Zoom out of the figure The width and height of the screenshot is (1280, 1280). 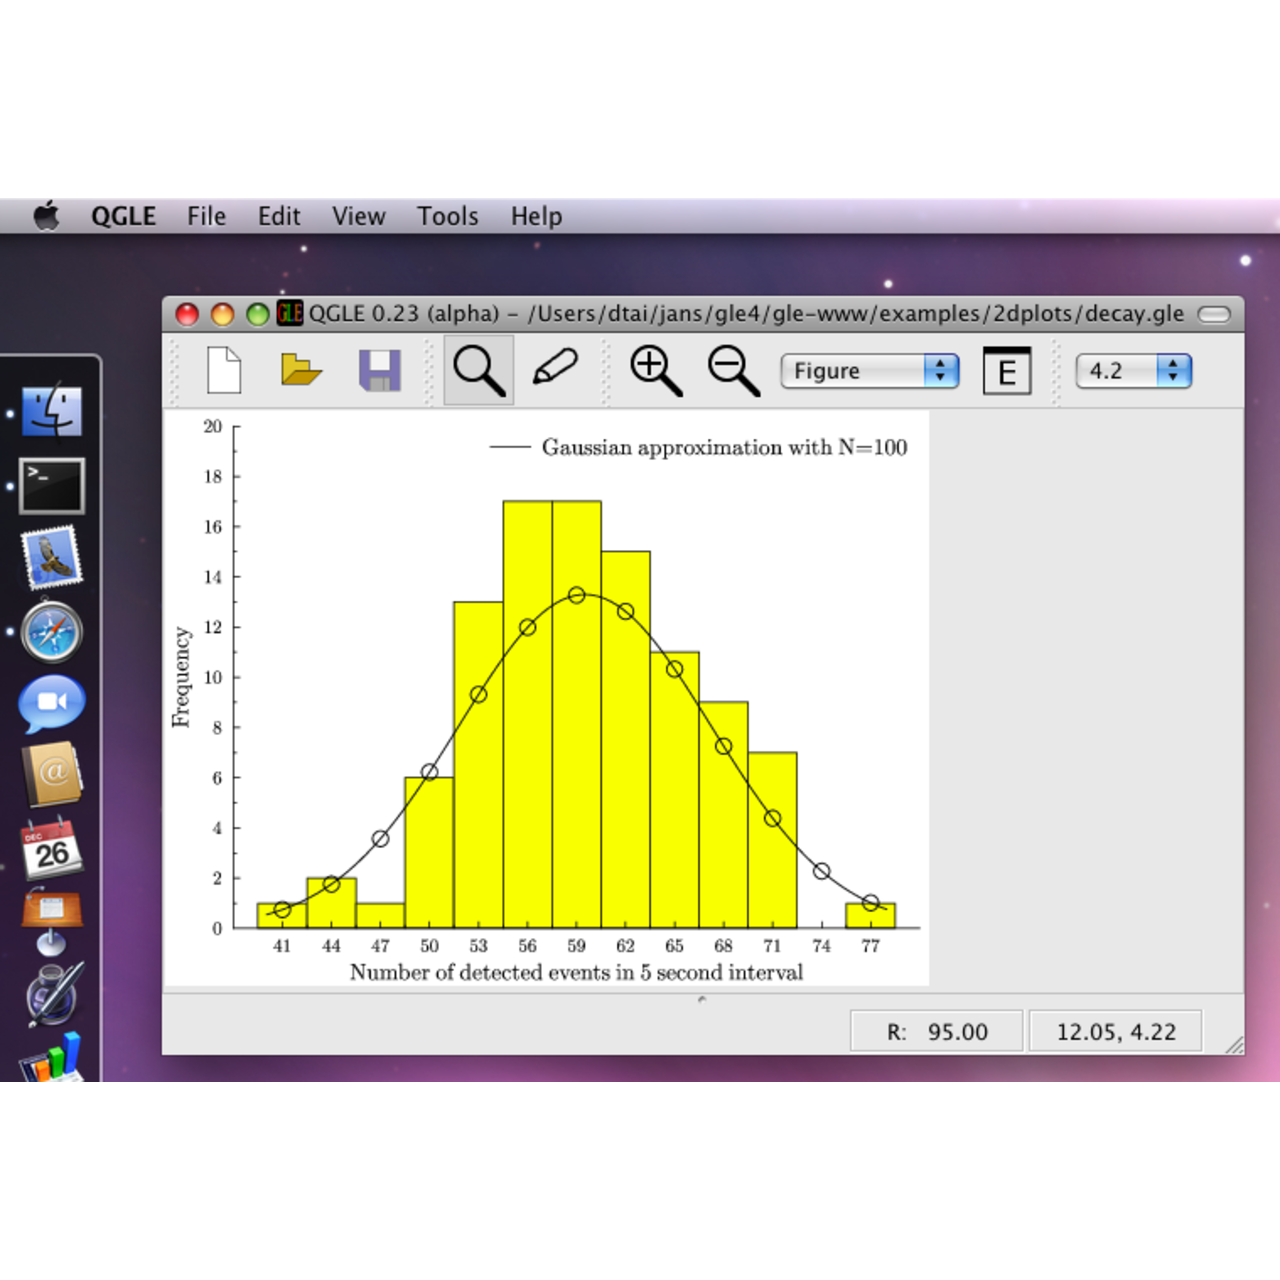click(733, 370)
